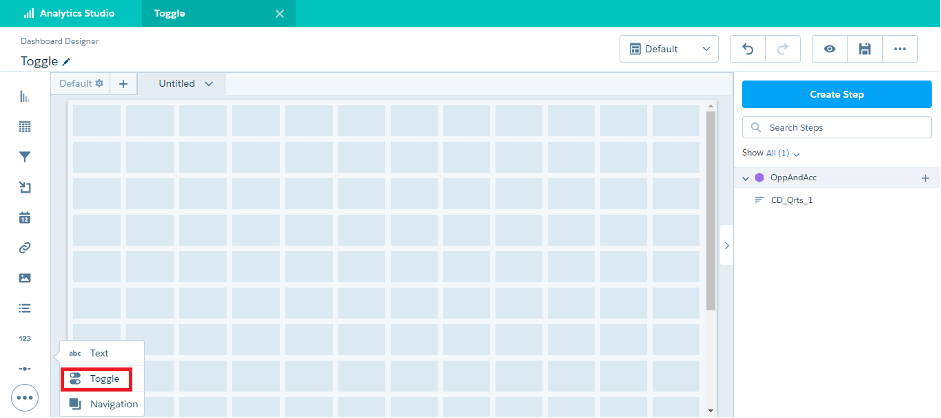Click the more widgets ellipsis button
Image resolution: width=941 pixels, height=418 pixels.
pyautogui.click(x=25, y=397)
